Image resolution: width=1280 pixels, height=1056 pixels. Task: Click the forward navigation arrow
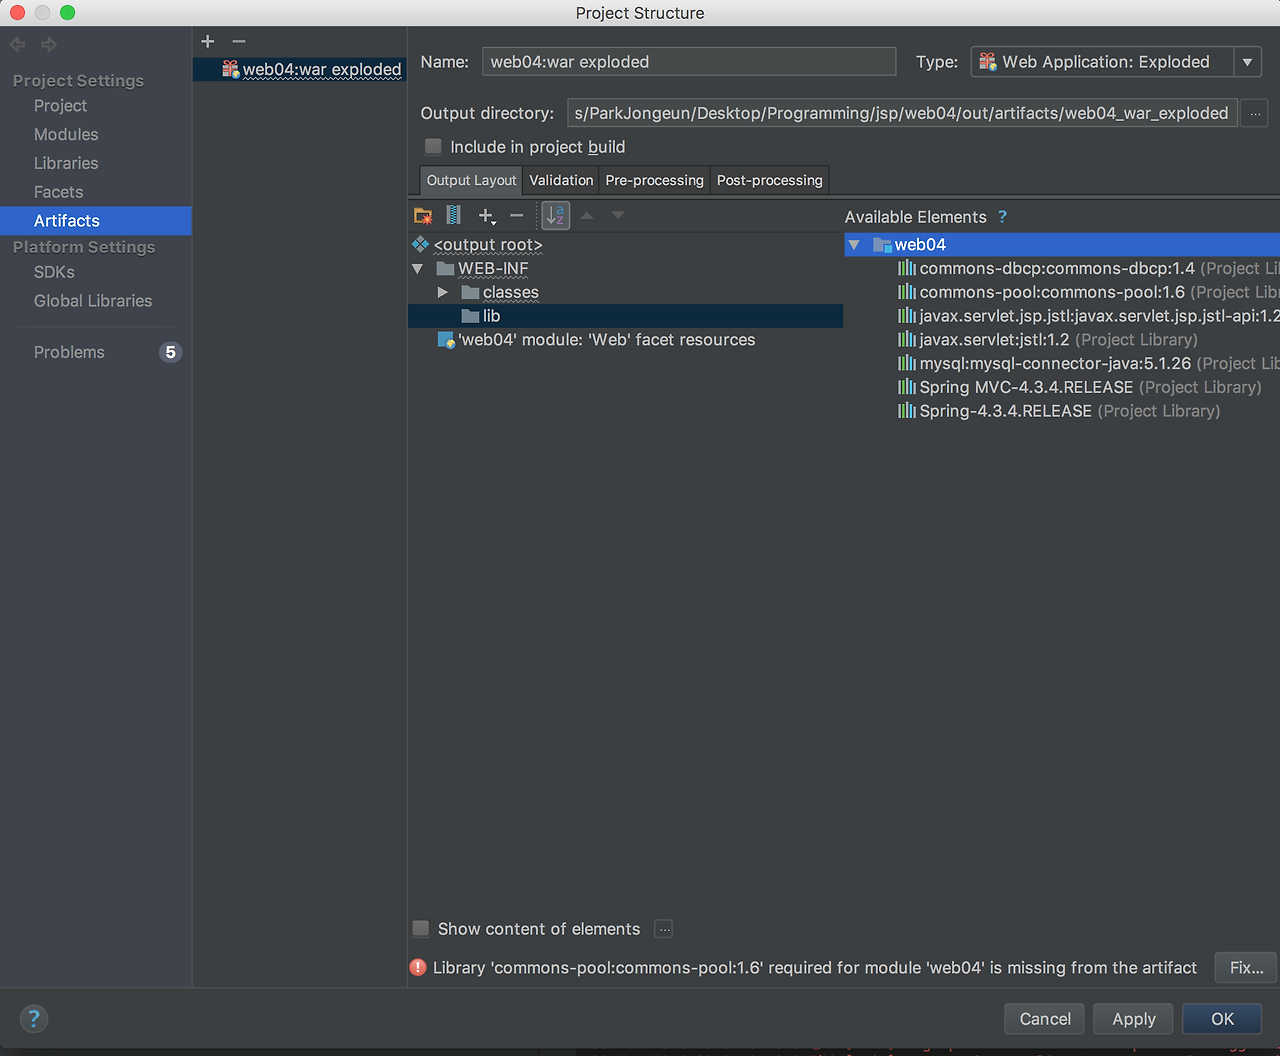[x=49, y=44]
